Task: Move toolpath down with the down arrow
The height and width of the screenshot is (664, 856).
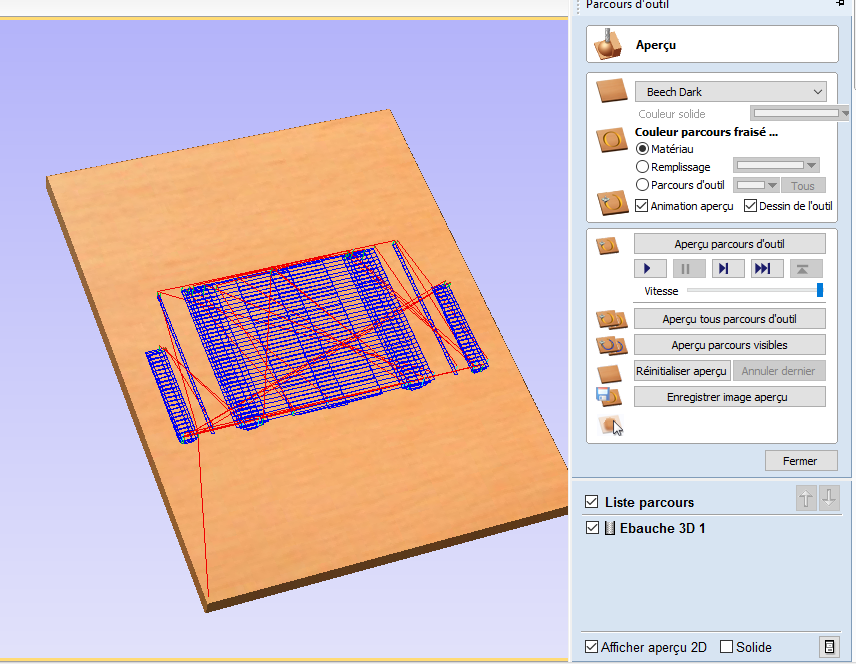Action: pos(829,498)
